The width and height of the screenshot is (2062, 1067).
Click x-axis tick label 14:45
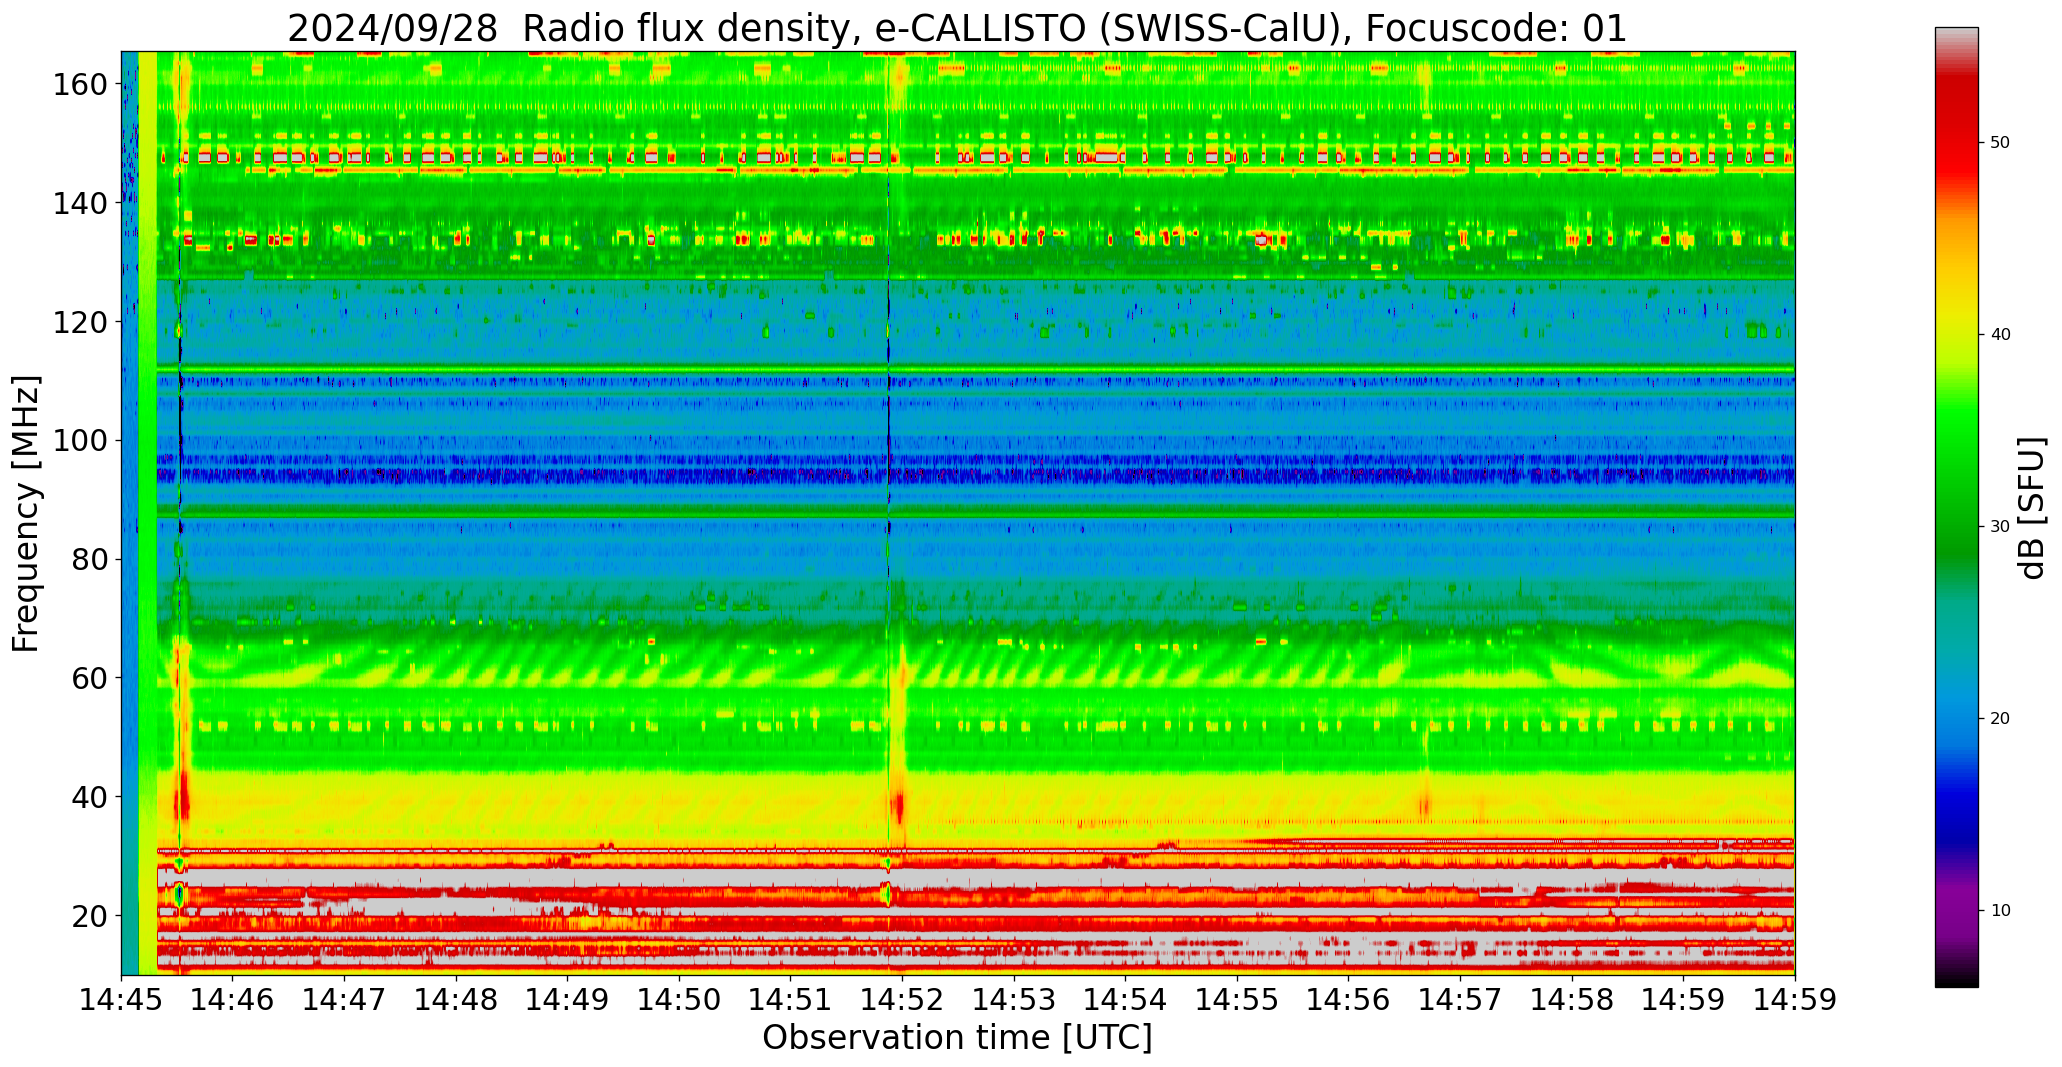click(x=122, y=998)
